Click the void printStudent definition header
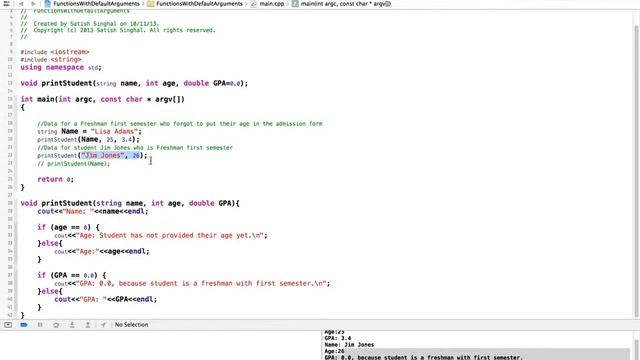The width and height of the screenshot is (640, 360). click(130, 203)
